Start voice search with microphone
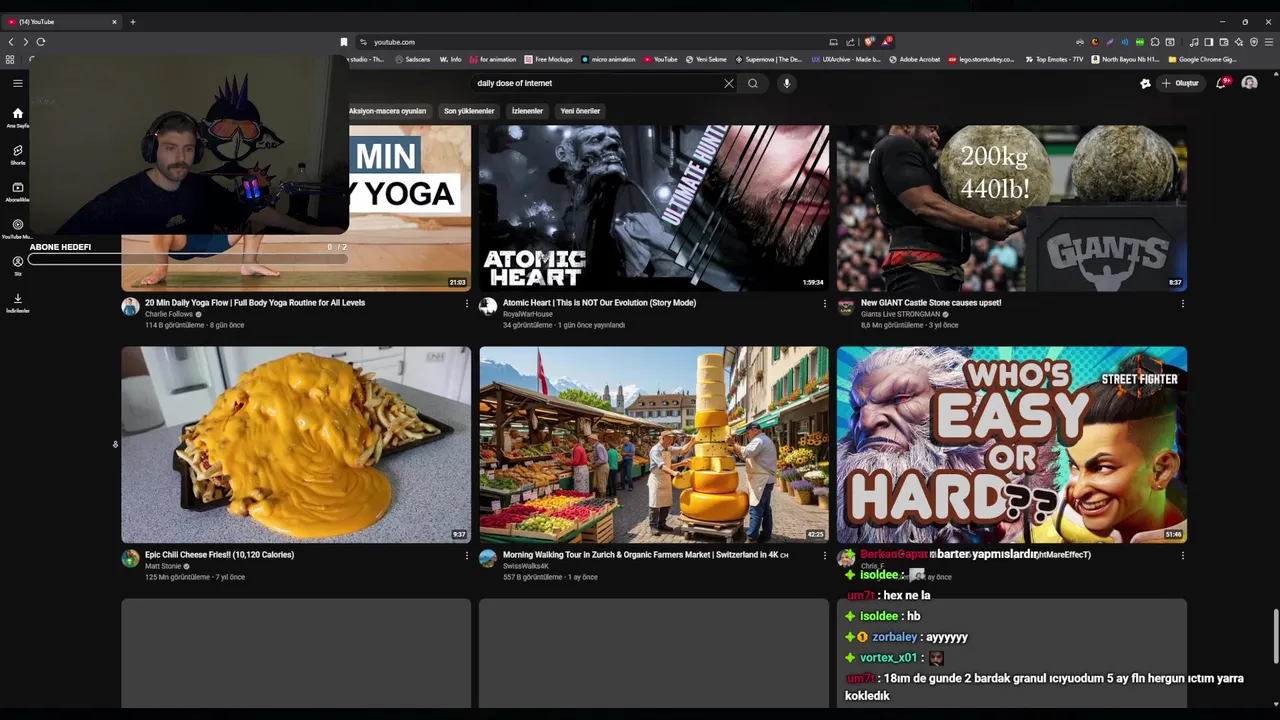The width and height of the screenshot is (1280, 720). coord(787,83)
